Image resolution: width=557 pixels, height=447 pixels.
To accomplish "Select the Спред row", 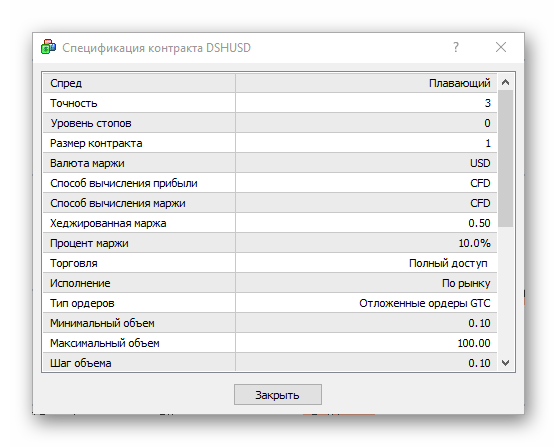I will point(270,83).
